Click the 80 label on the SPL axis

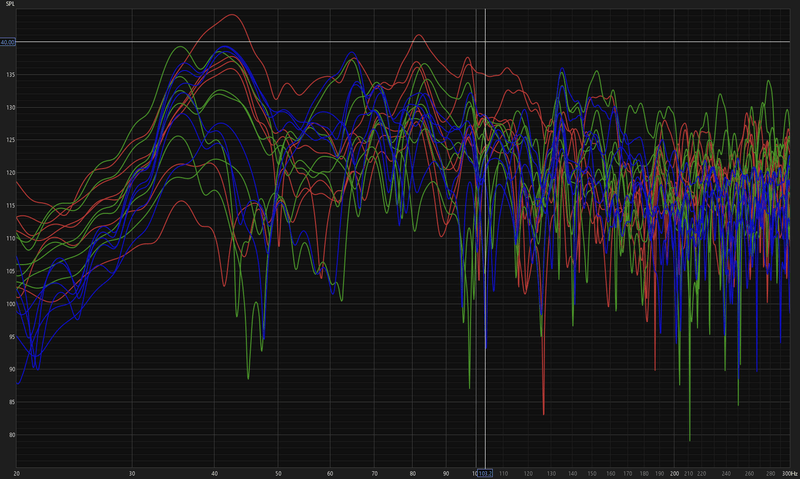coord(12,435)
